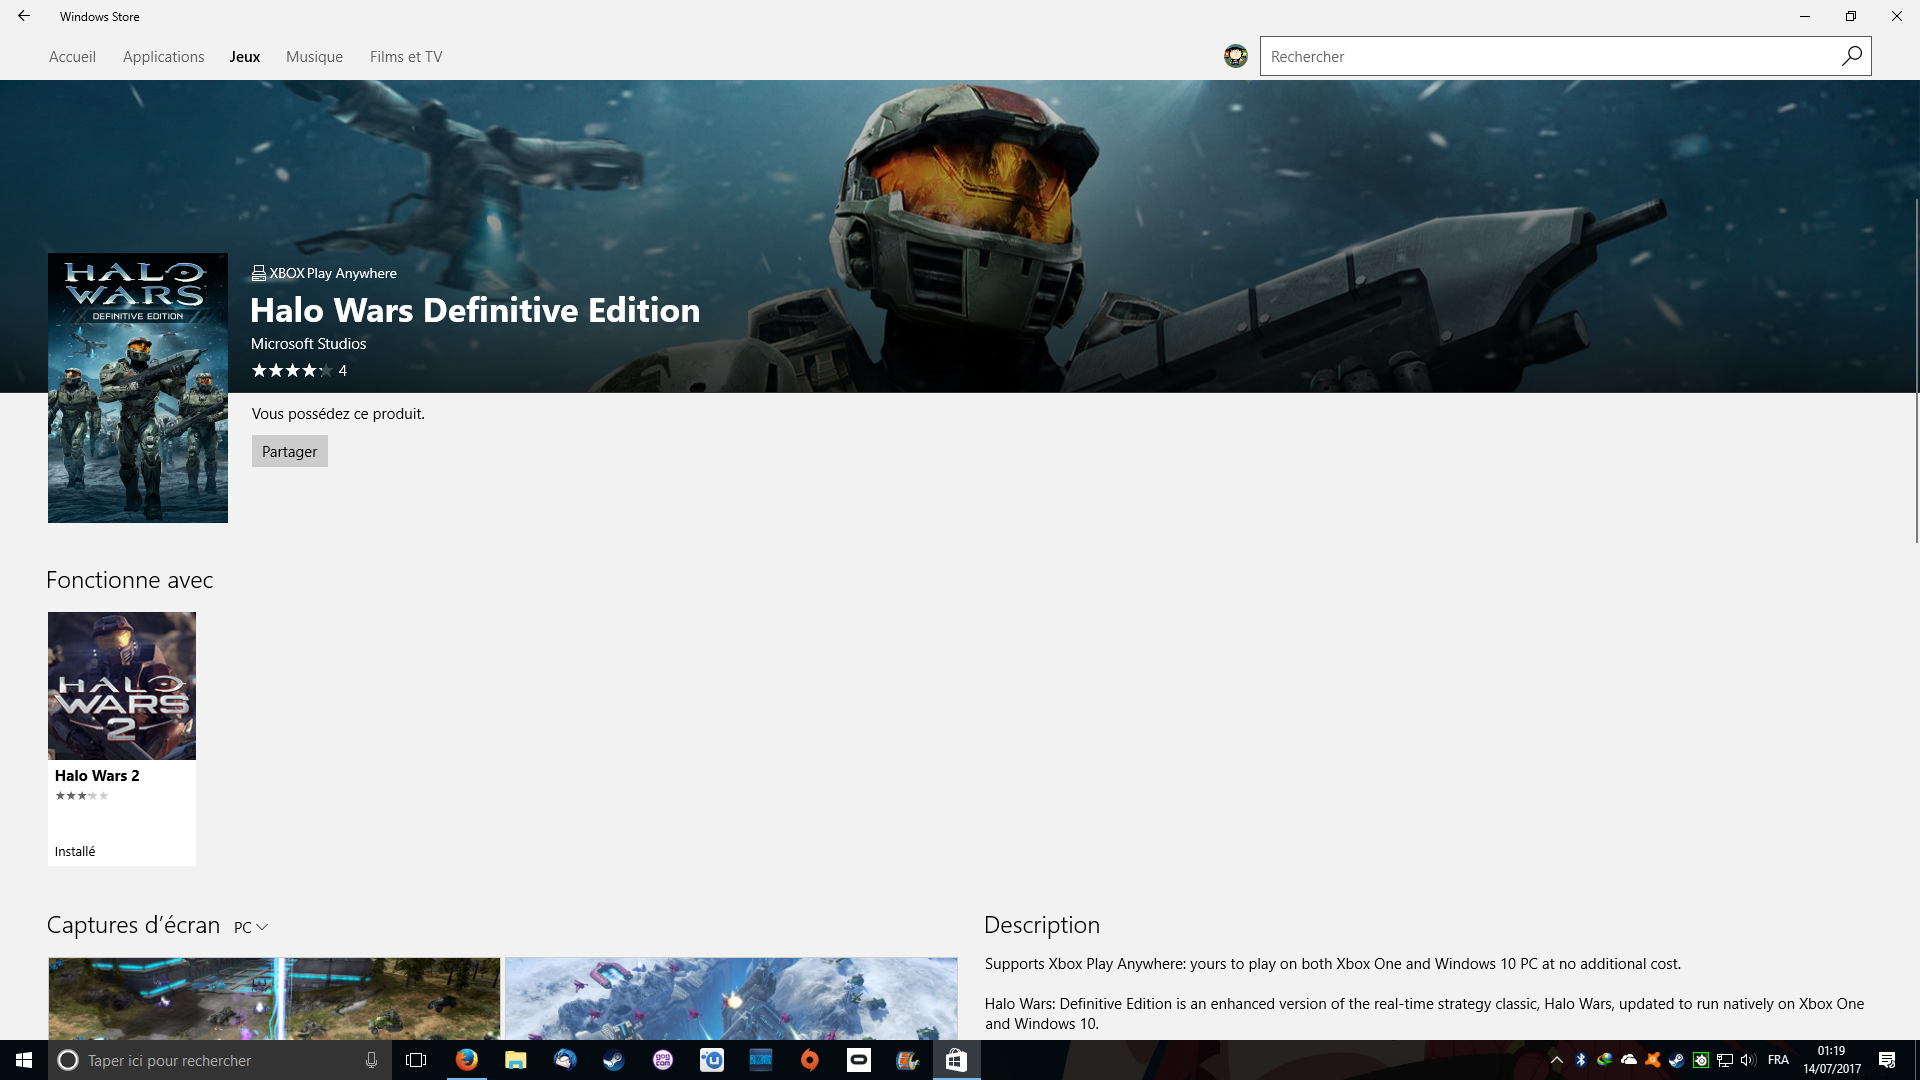Open the user account avatar
Screen dimensions: 1920x1080
pyautogui.click(x=1236, y=56)
